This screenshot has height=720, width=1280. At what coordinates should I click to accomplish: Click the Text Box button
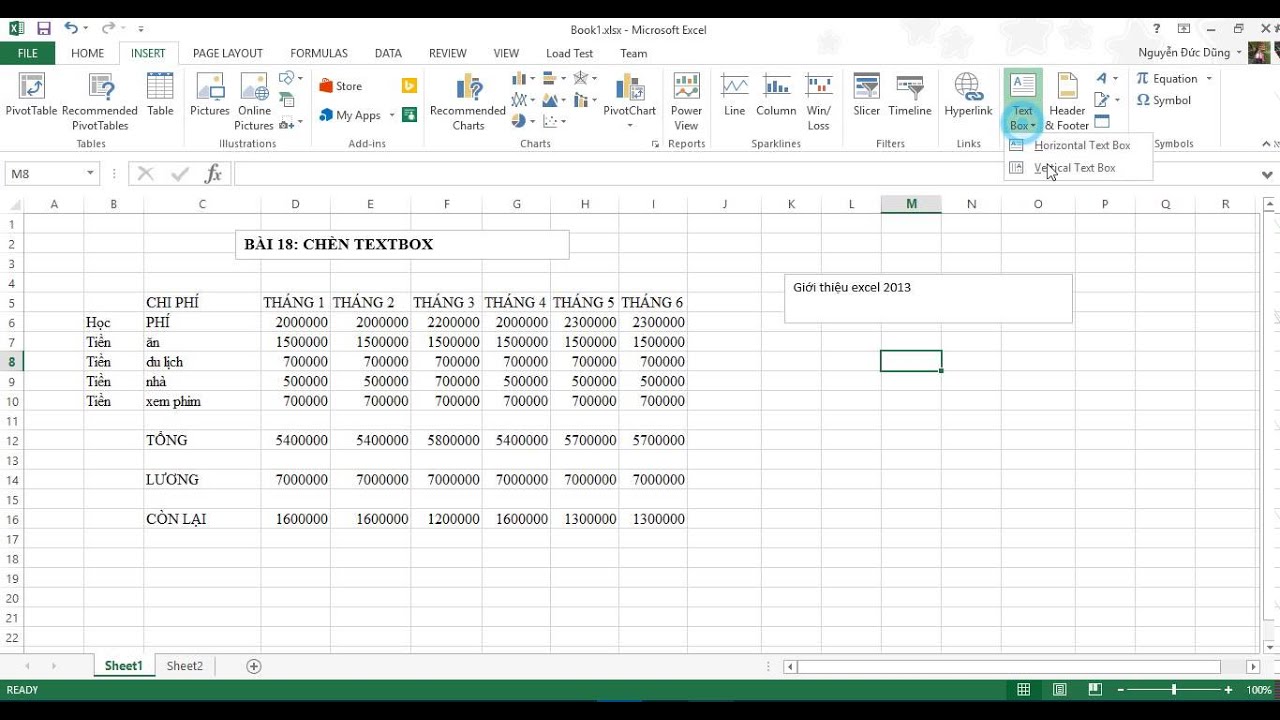(x=1022, y=101)
